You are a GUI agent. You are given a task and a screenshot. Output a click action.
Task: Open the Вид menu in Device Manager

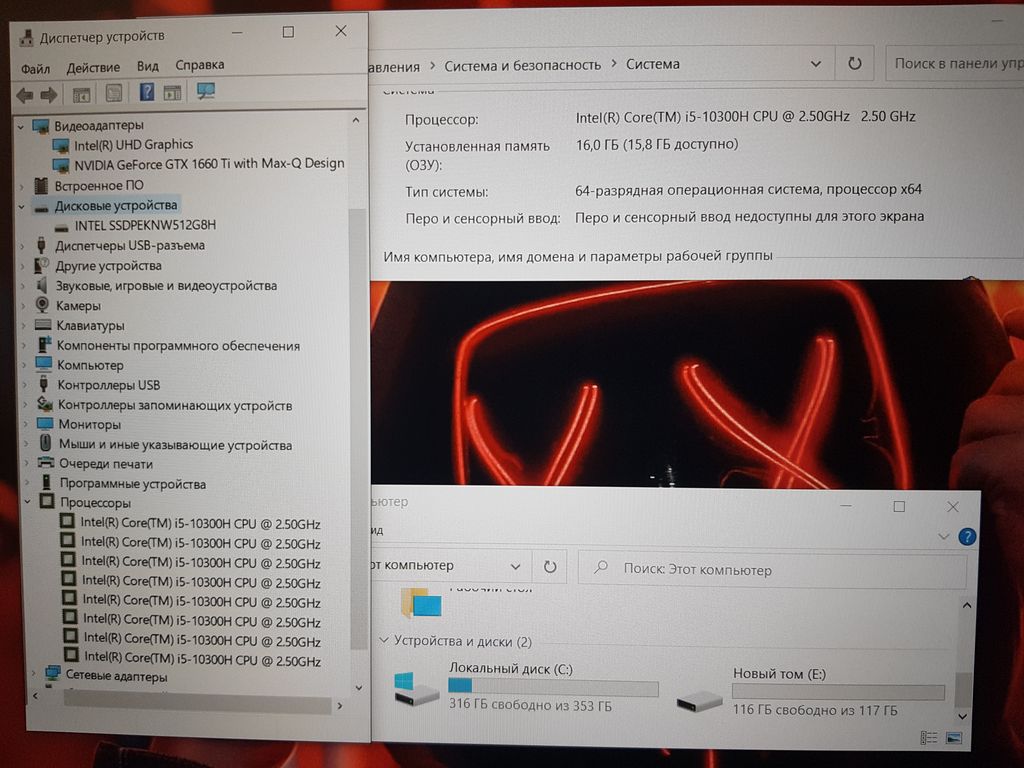(x=147, y=66)
